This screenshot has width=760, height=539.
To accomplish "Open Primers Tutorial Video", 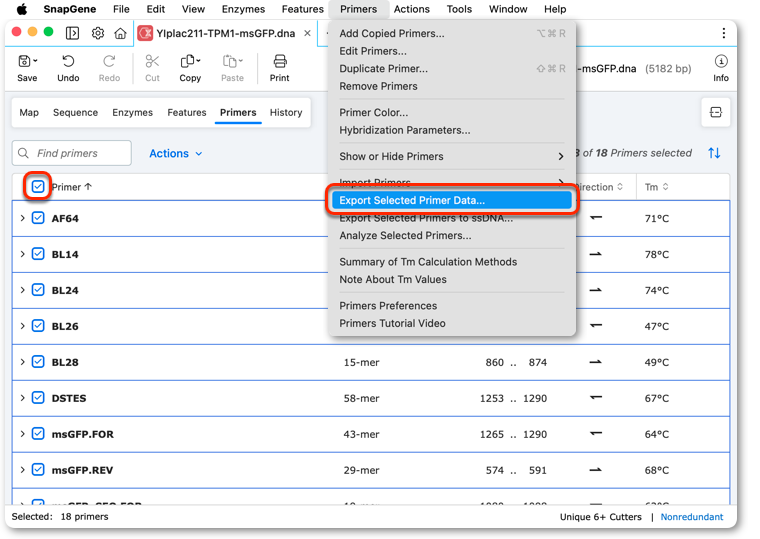I will coord(452,323).
